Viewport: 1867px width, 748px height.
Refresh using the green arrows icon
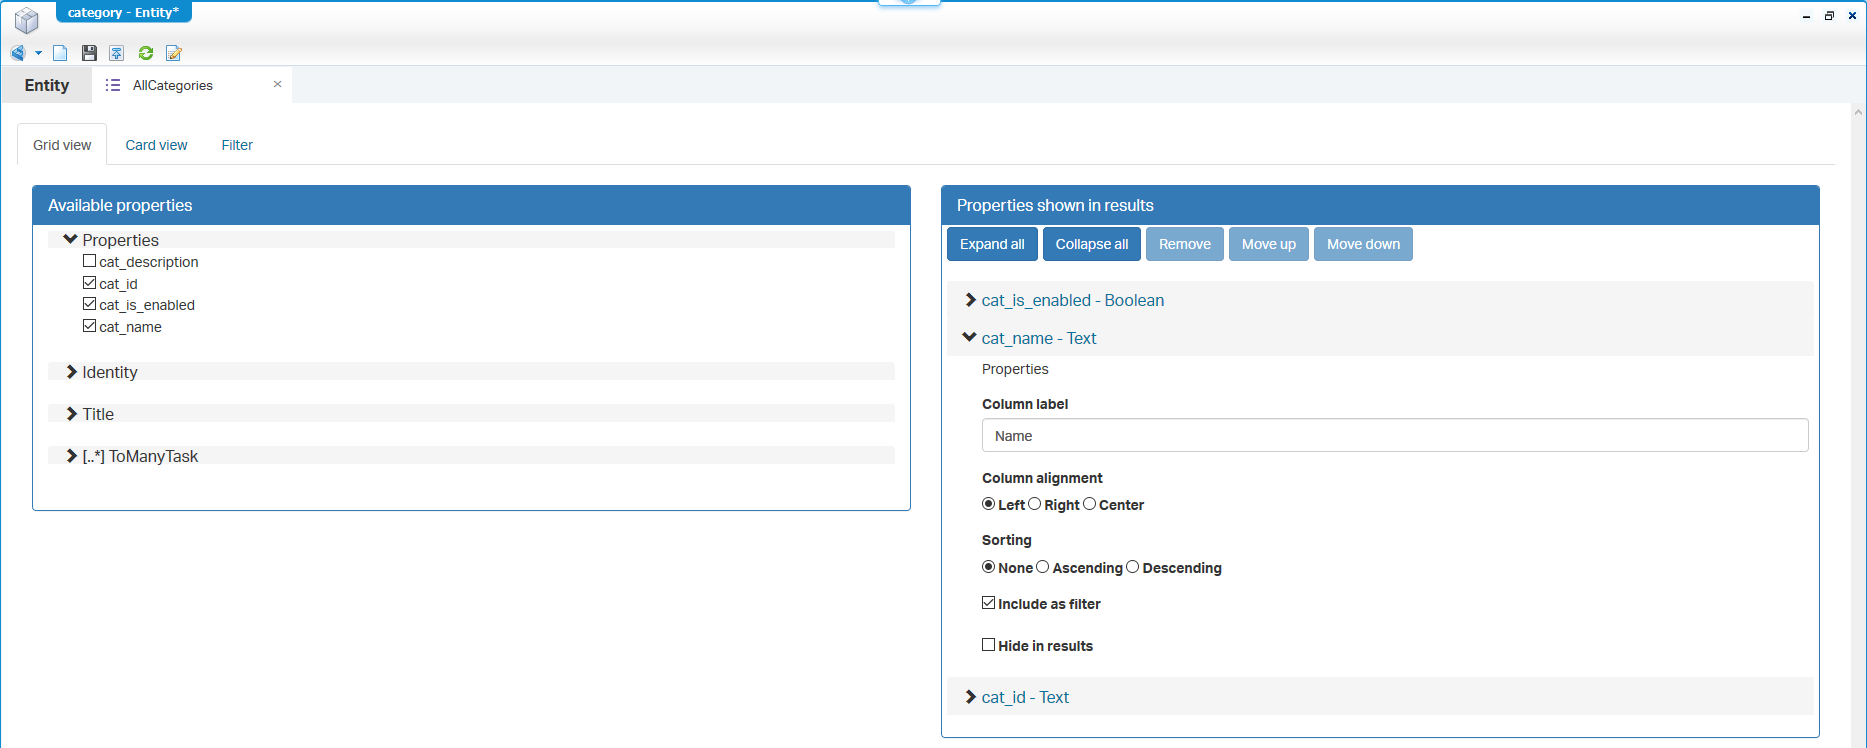[146, 53]
